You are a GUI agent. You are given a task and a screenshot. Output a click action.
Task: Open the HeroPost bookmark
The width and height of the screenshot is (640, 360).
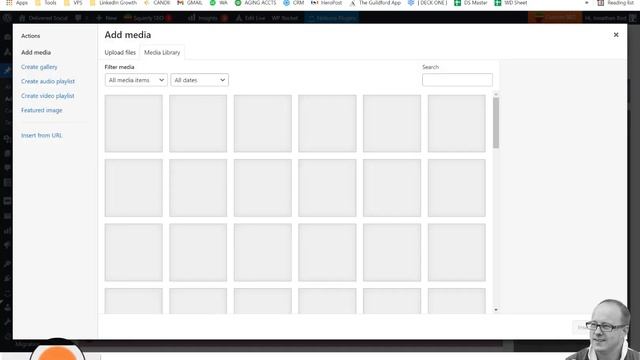click(x=327, y=3)
